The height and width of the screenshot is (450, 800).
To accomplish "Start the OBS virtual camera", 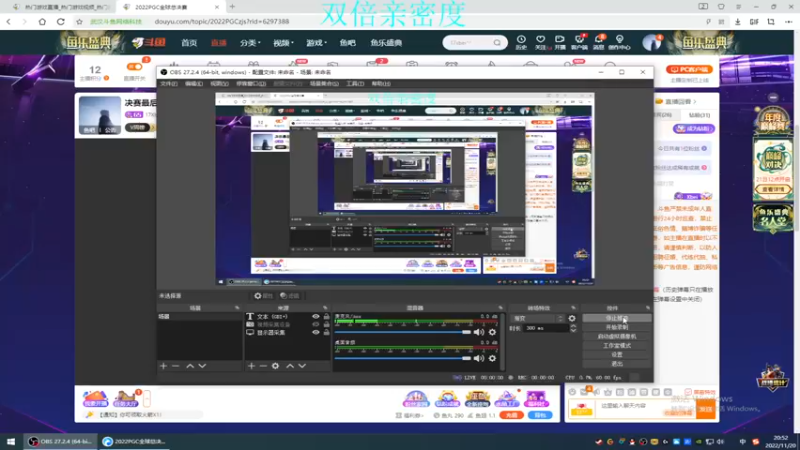I will (x=617, y=336).
